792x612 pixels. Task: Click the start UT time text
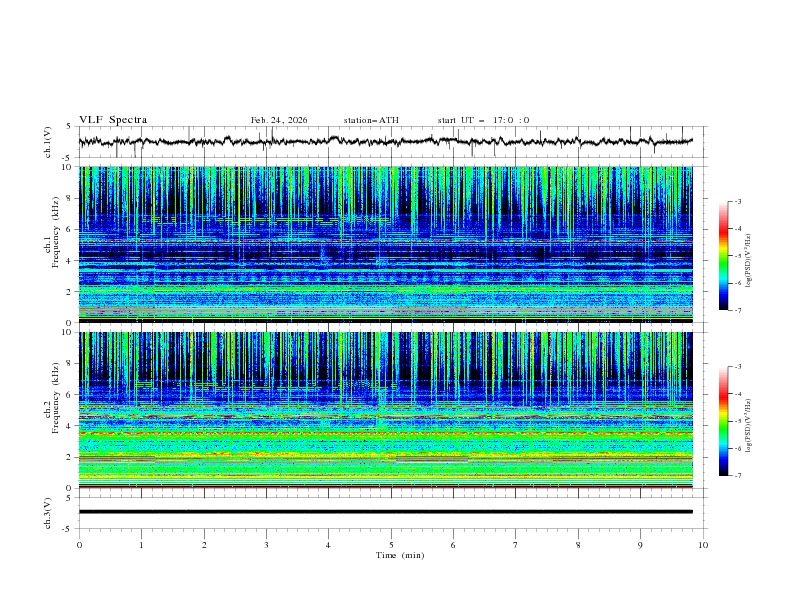[x=483, y=120]
